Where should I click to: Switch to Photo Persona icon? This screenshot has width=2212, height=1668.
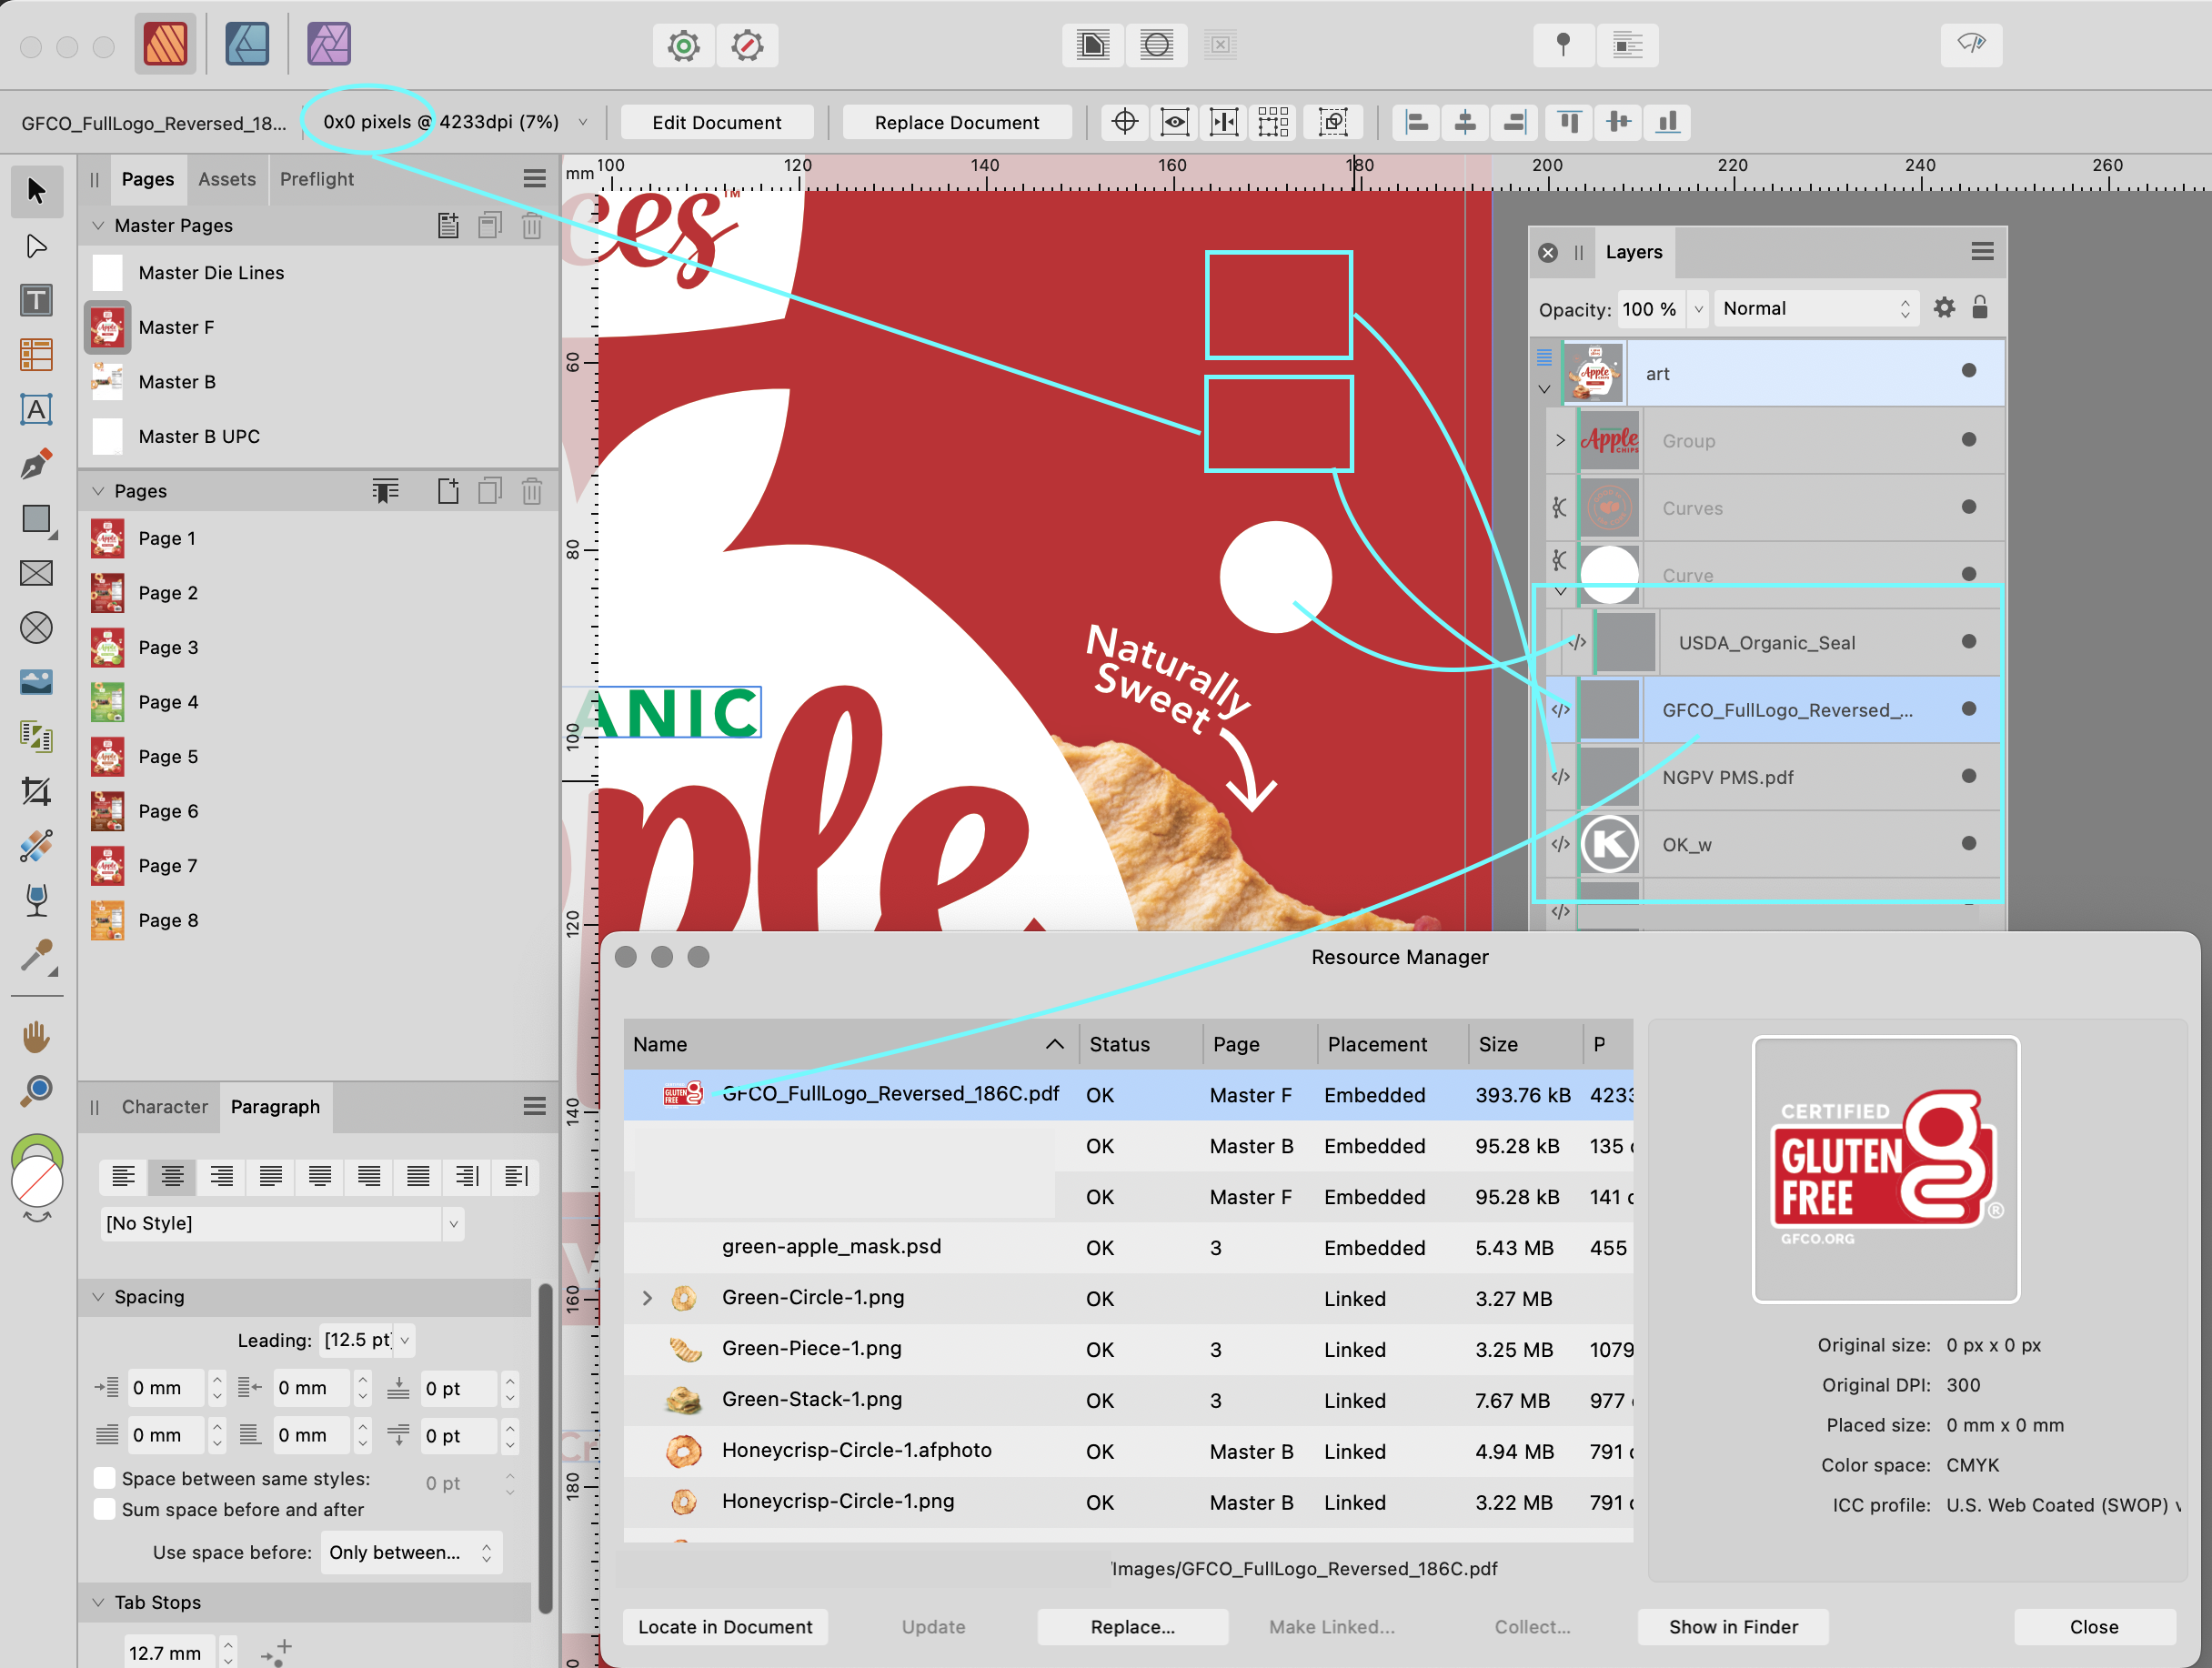click(x=328, y=44)
